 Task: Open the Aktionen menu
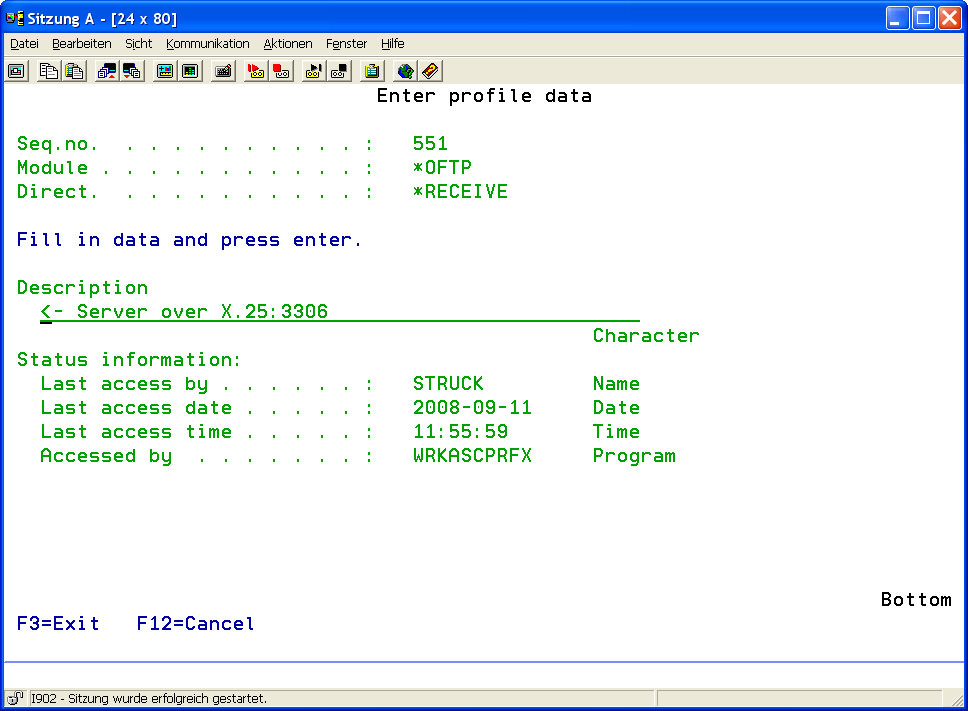click(288, 44)
